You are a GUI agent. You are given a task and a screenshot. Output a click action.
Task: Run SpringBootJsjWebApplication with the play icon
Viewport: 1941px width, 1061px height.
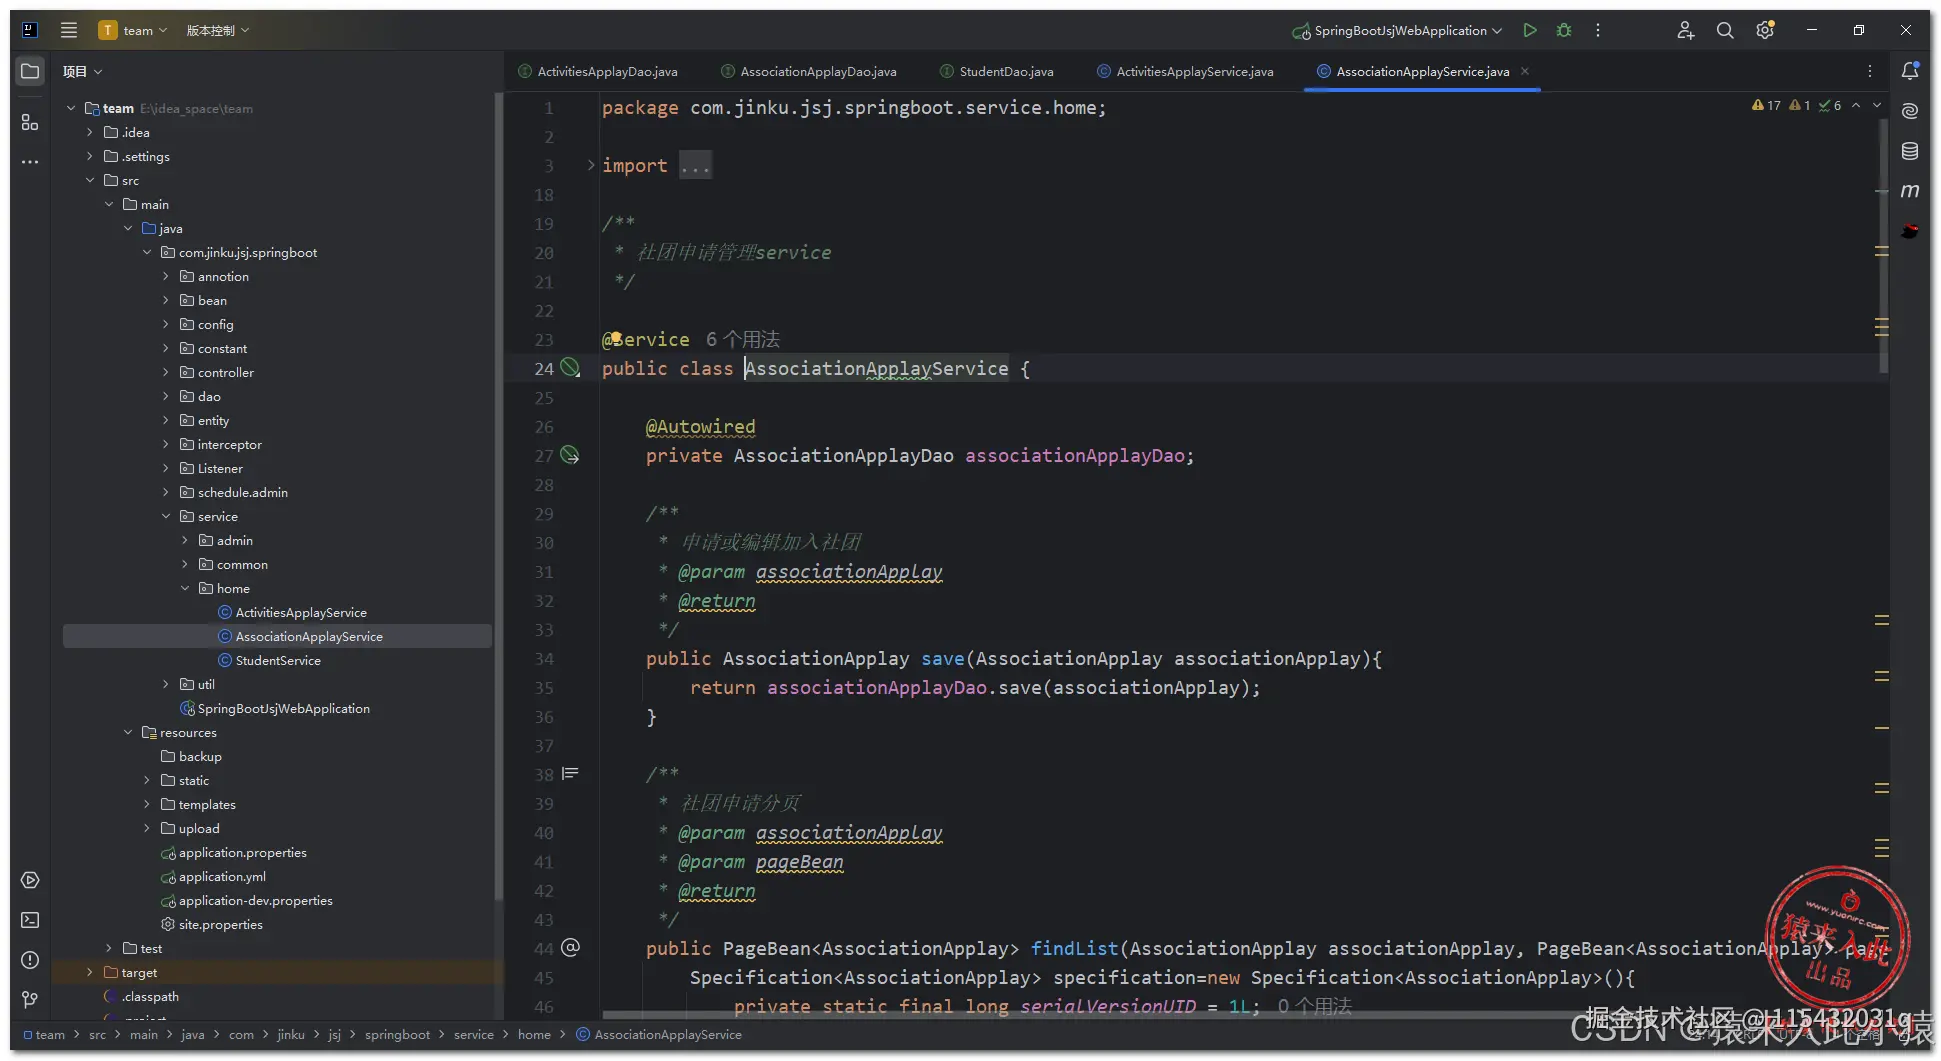point(1529,30)
